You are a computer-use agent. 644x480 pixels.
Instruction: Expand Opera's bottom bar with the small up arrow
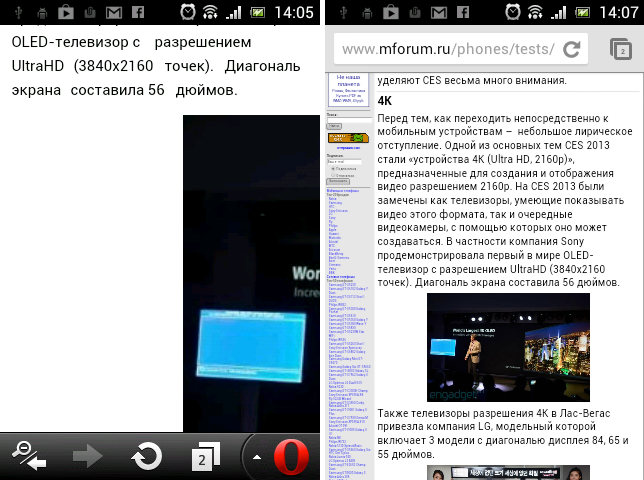pyautogui.click(x=257, y=457)
